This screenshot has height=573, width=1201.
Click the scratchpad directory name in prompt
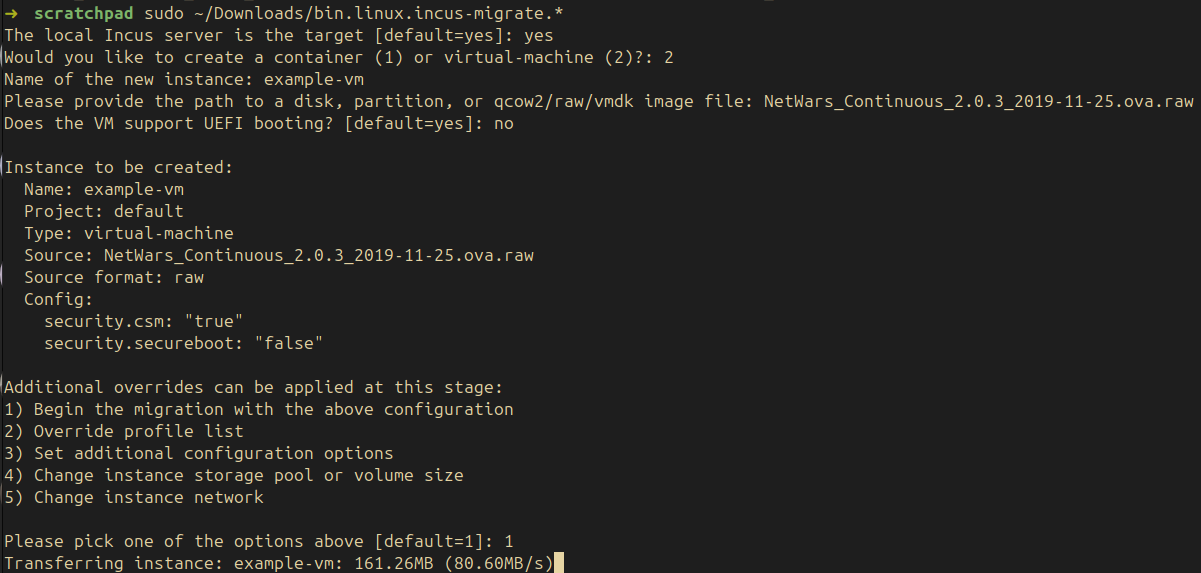[78, 14]
